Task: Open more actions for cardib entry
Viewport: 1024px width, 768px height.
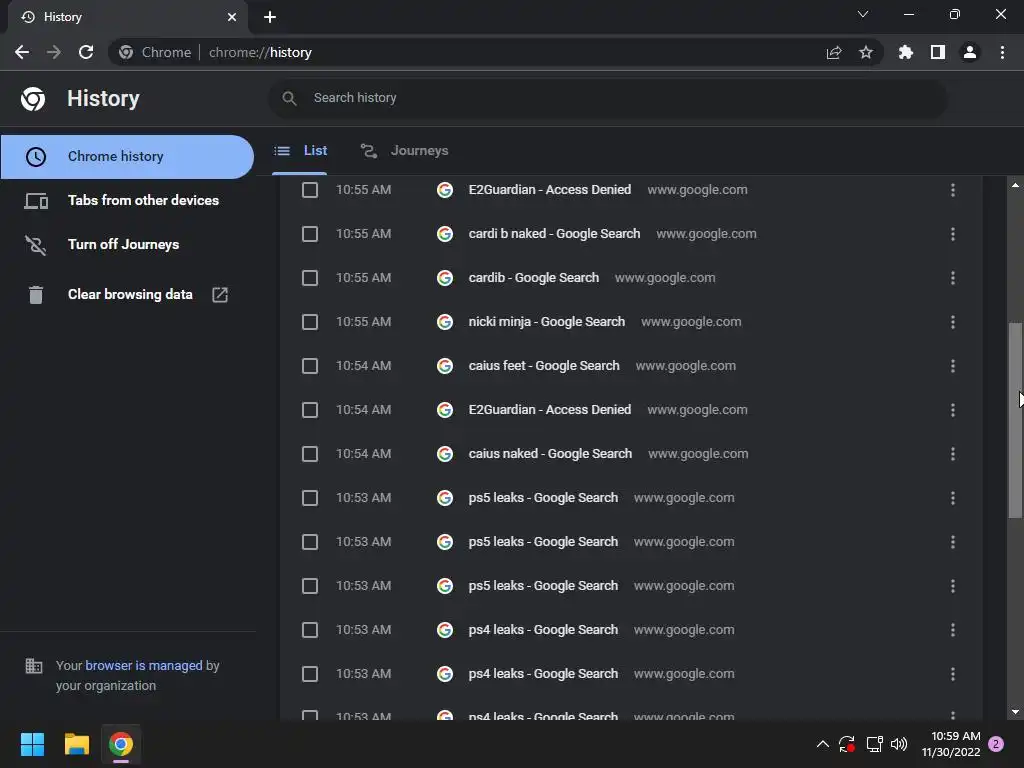Action: tap(953, 278)
